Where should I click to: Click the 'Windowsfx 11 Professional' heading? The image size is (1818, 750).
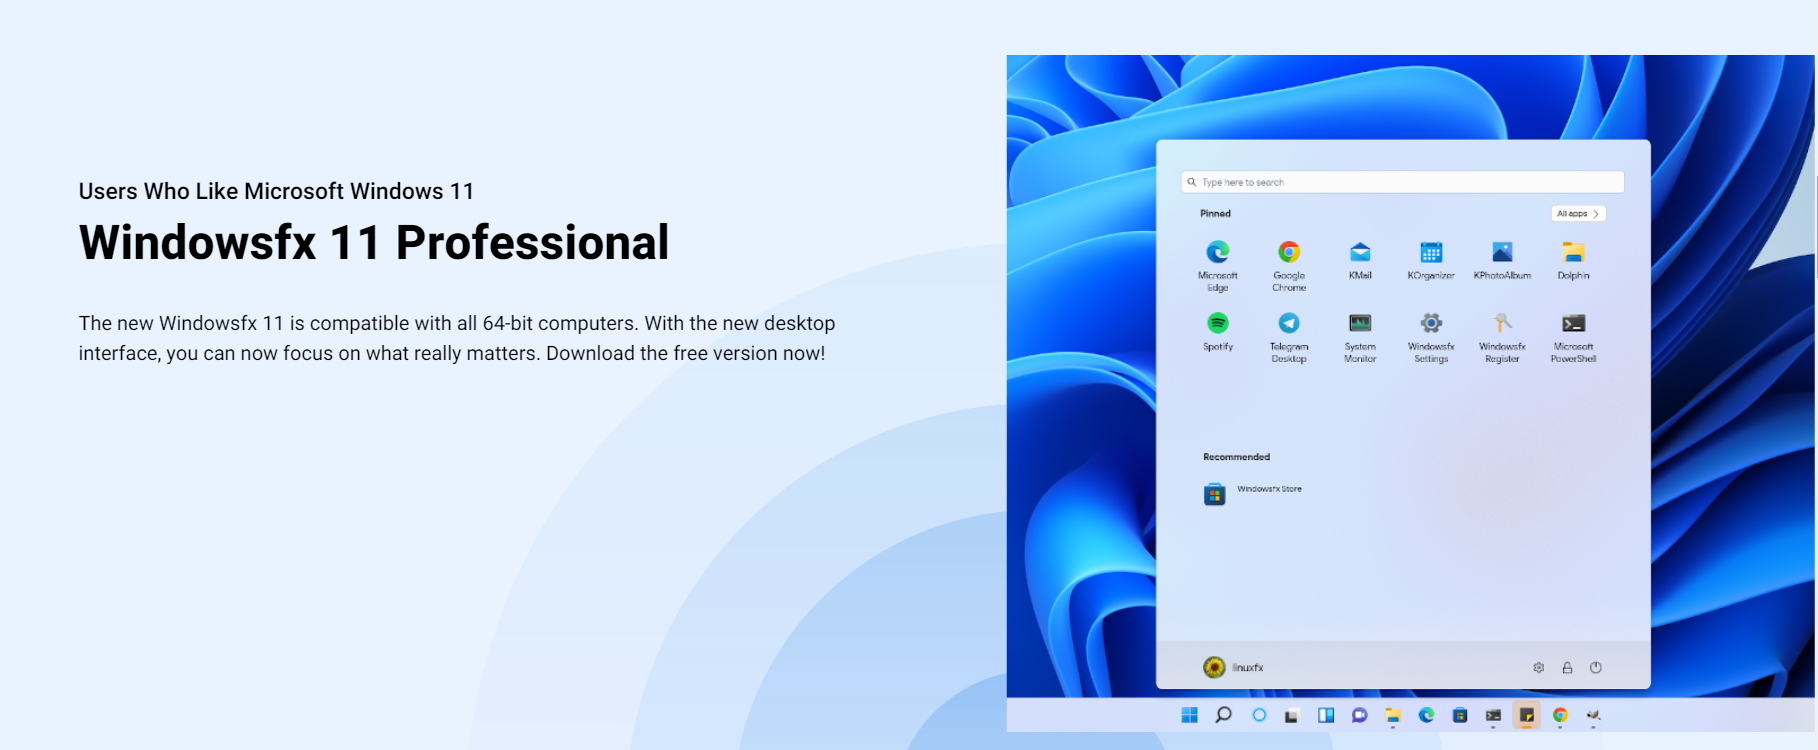point(374,243)
